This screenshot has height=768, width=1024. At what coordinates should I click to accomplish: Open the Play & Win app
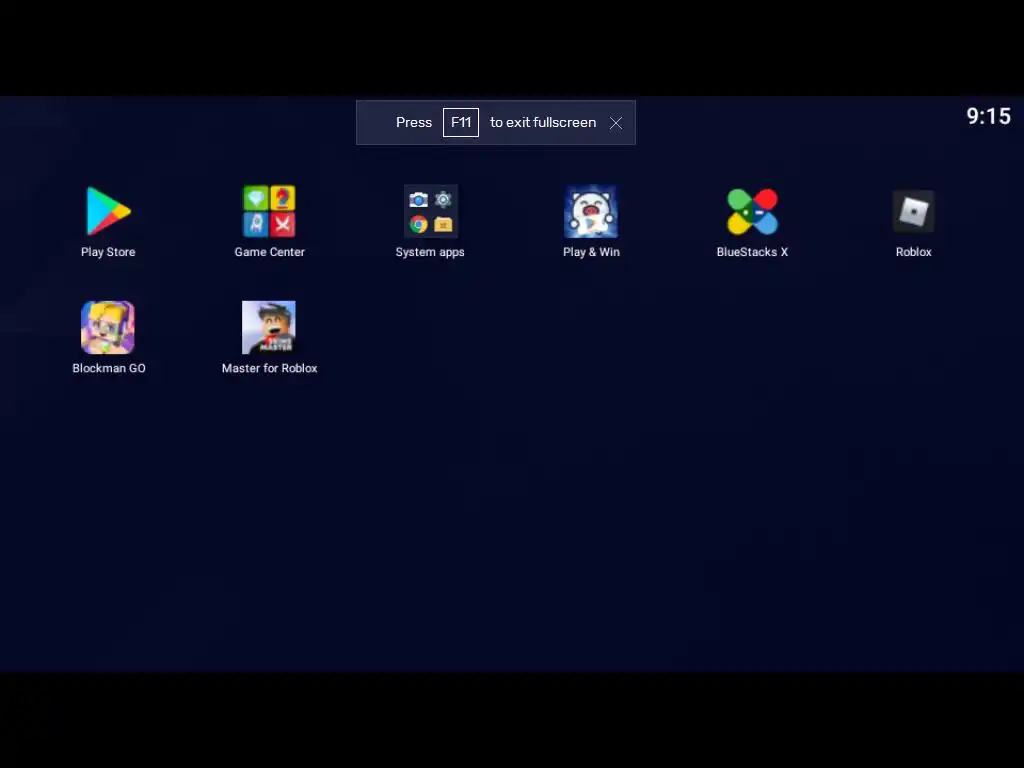coord(591,211)
